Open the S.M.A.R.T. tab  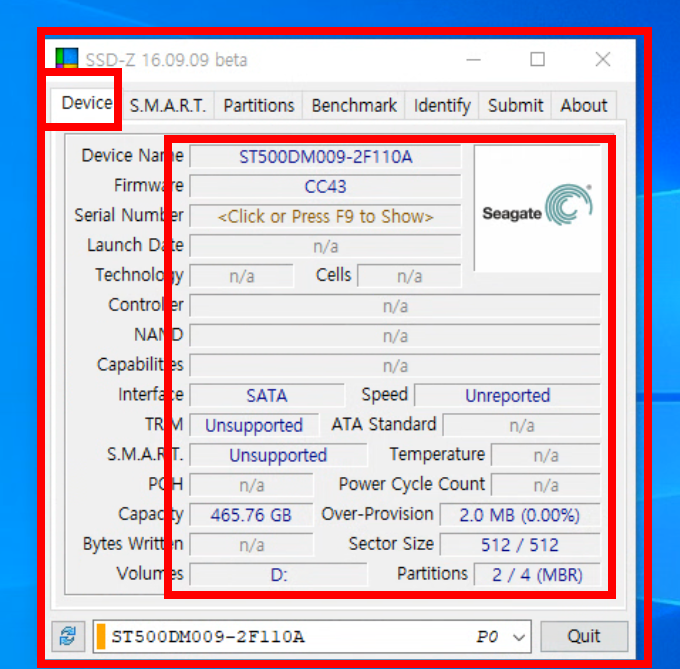click(x=168, y=105)
